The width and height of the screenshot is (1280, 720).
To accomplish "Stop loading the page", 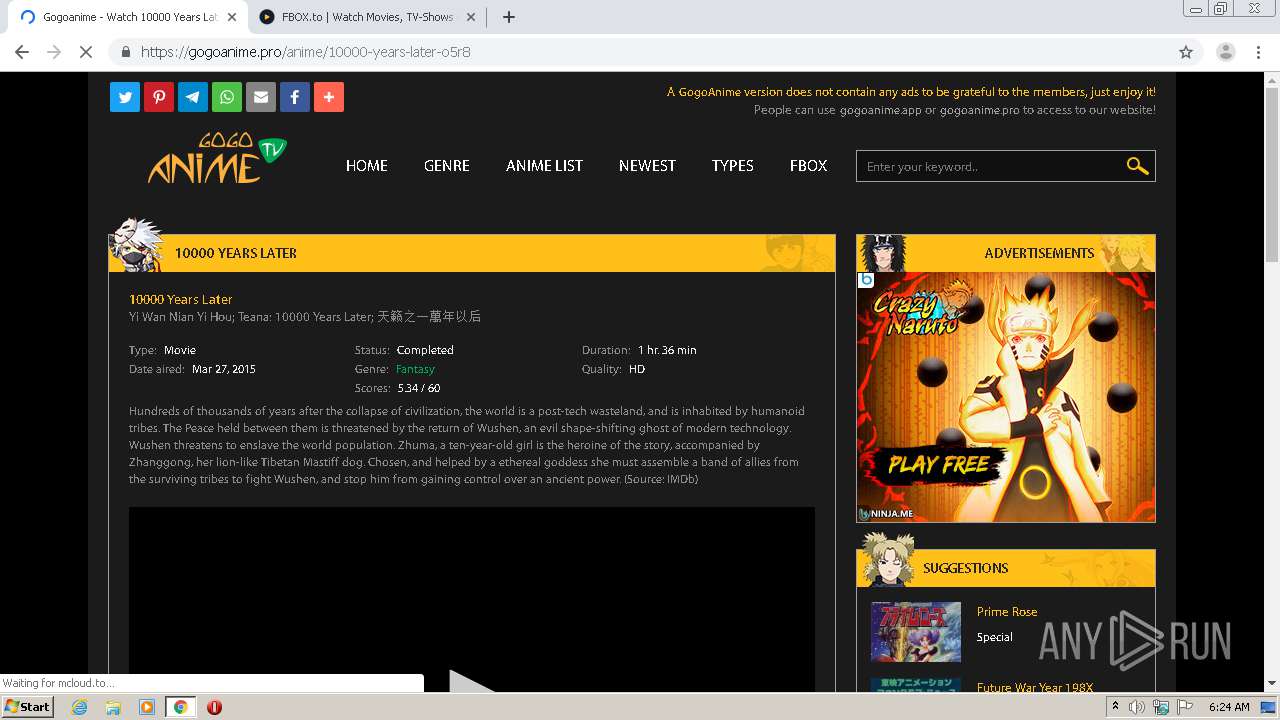I will (x=86, y=52).
